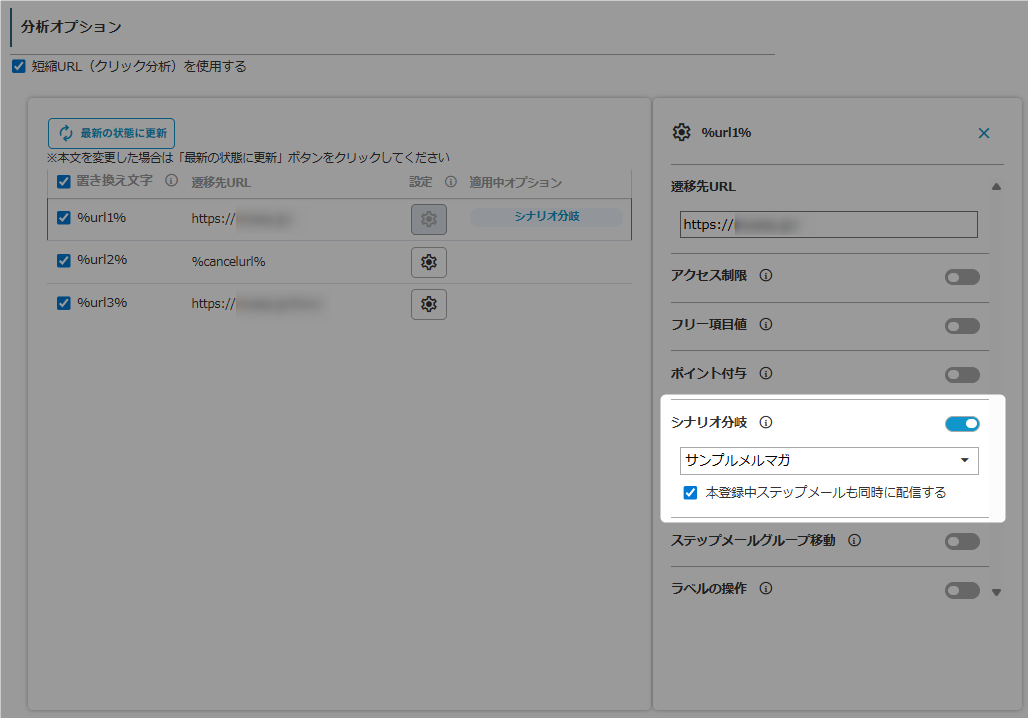Click the panel scroll-up arrow
Image resolution: width=1028 pixels, height=718 pixels.
997,187
